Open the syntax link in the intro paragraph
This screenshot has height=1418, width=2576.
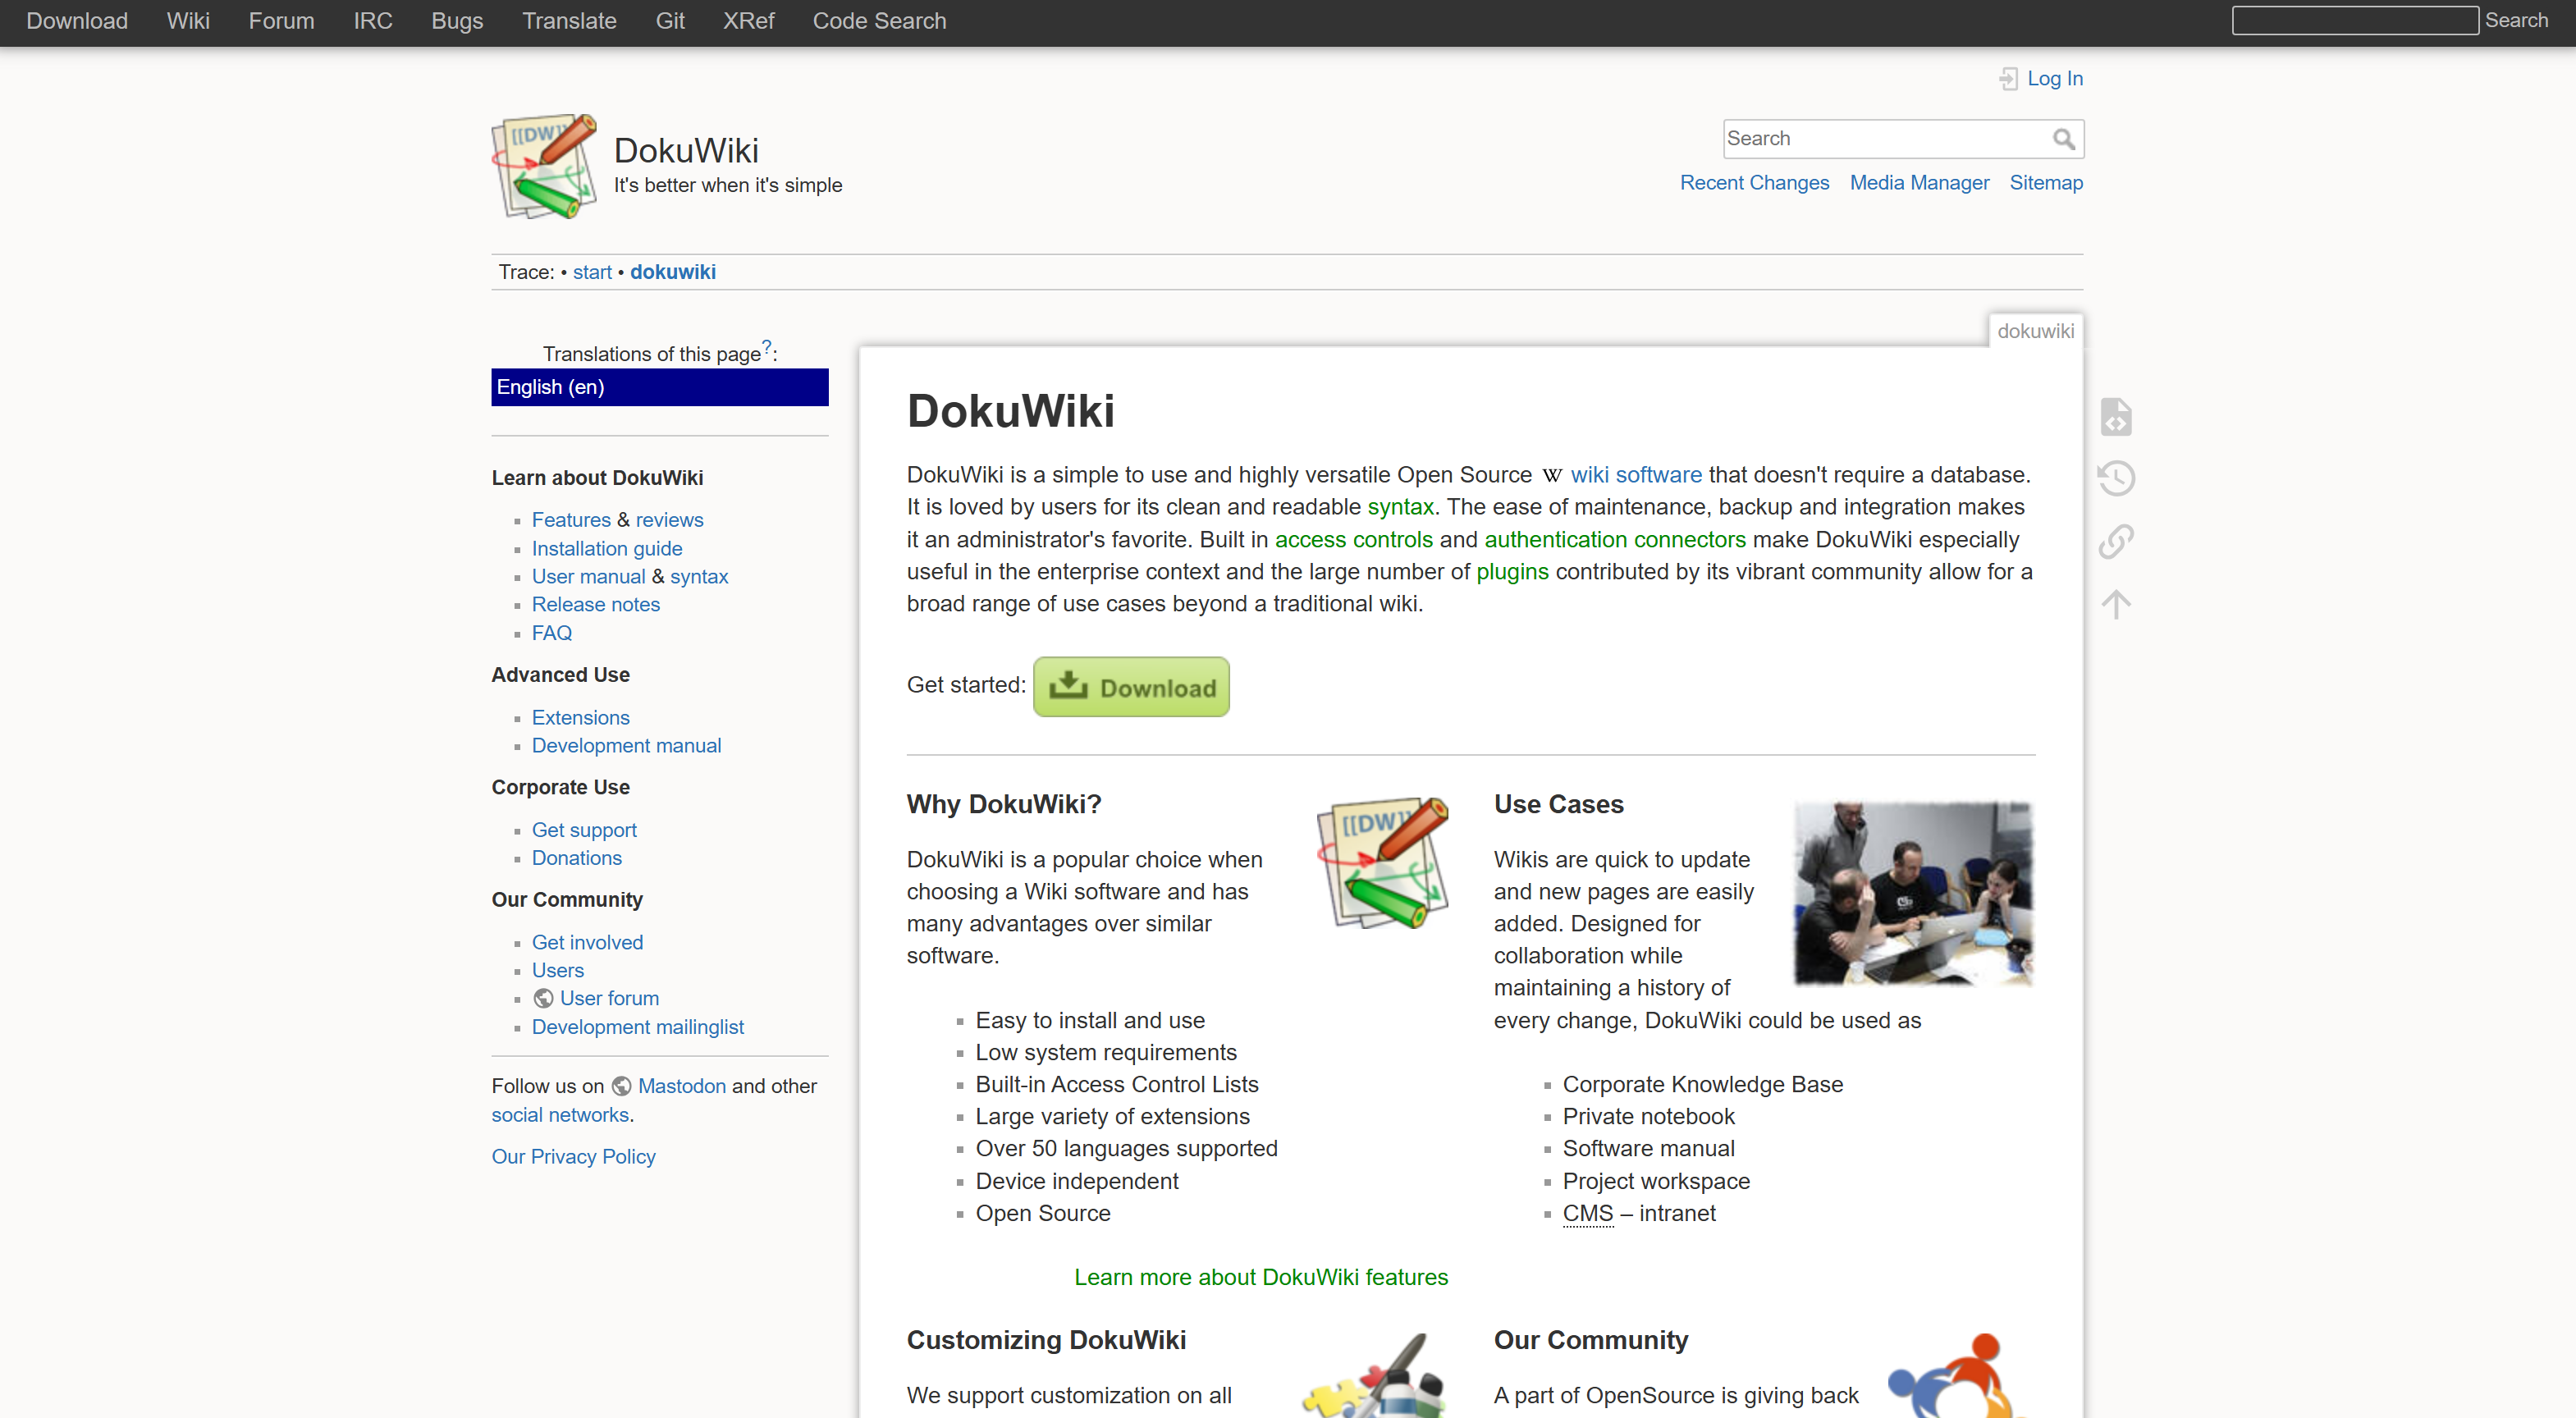[1400, 508]
